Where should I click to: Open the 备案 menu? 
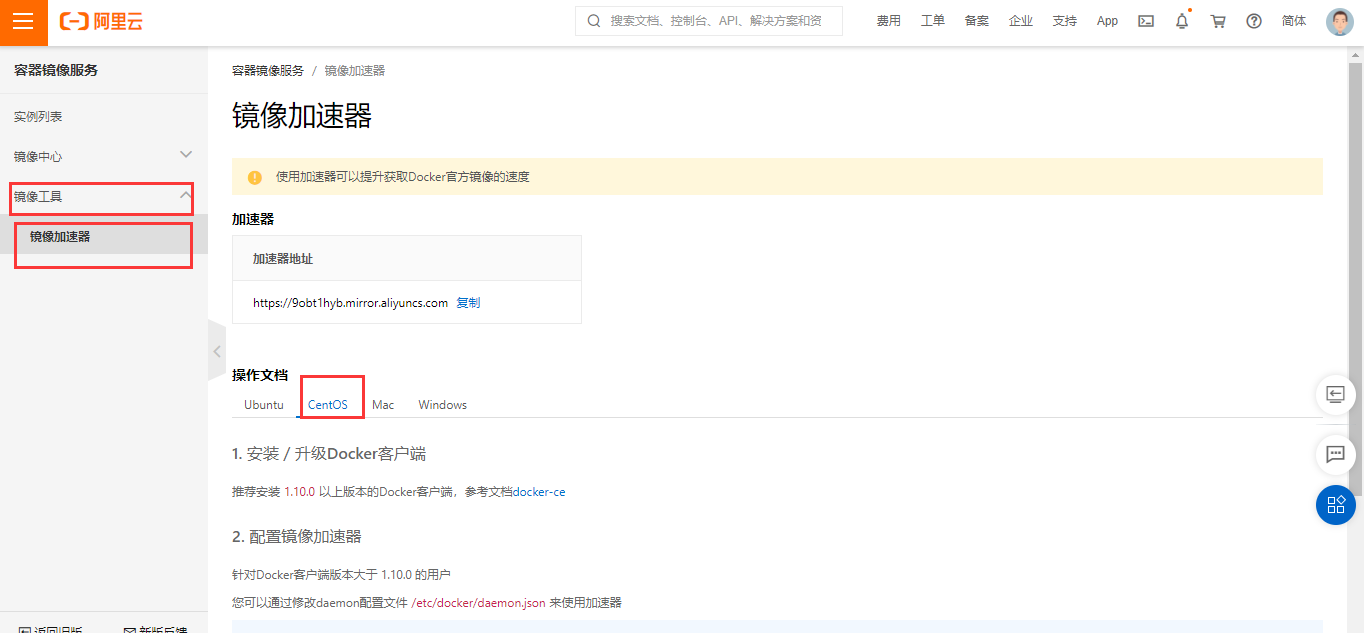(x=976, y=21)
